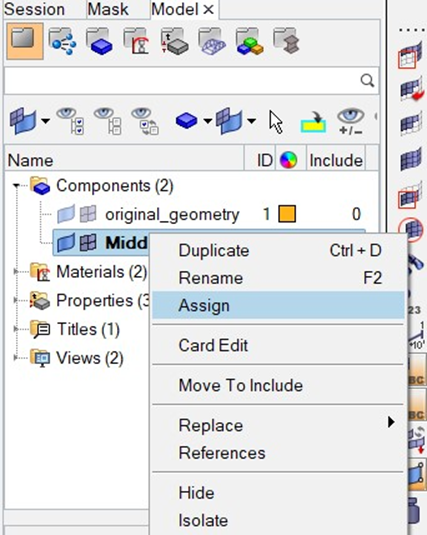Click the selector arrow cursor icon
This screenshot has width=427, height=535.
(x=276, y=122)
